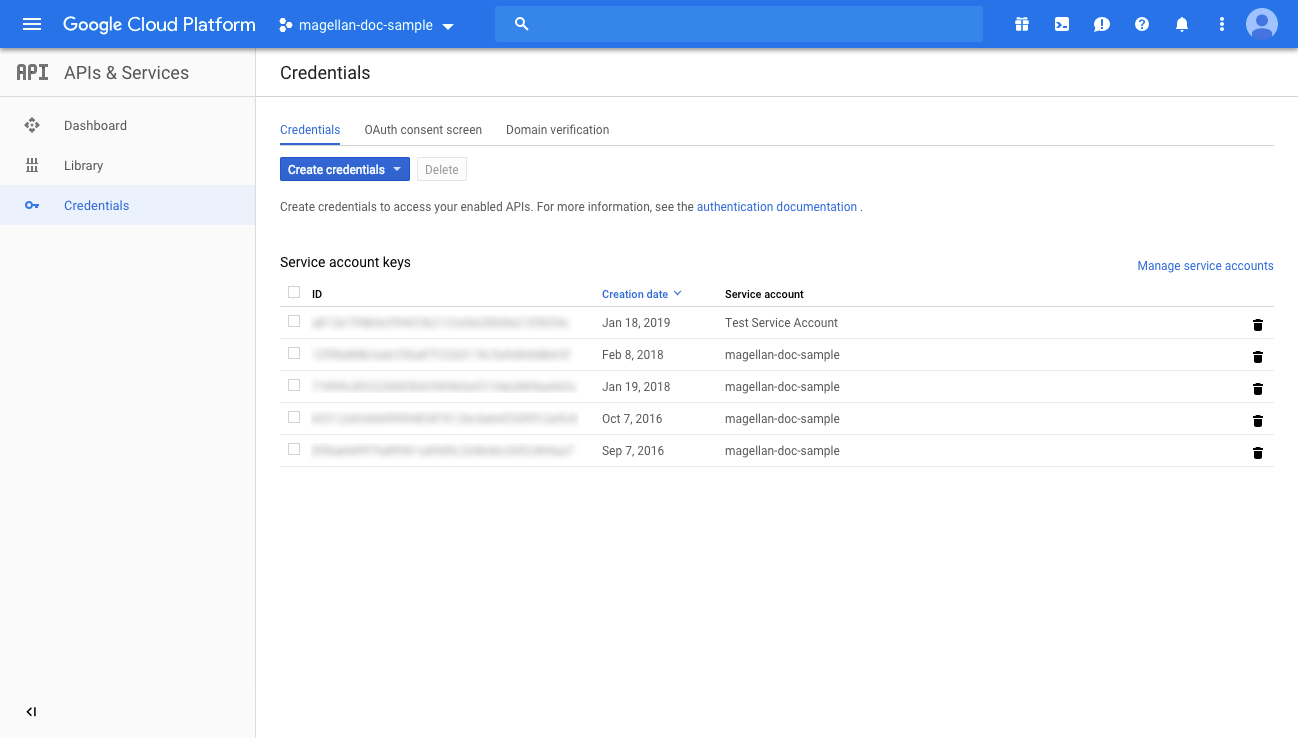1298x738 pixels.
Task: Click the Google Cloud Platform logo
Action: point(159,24)
